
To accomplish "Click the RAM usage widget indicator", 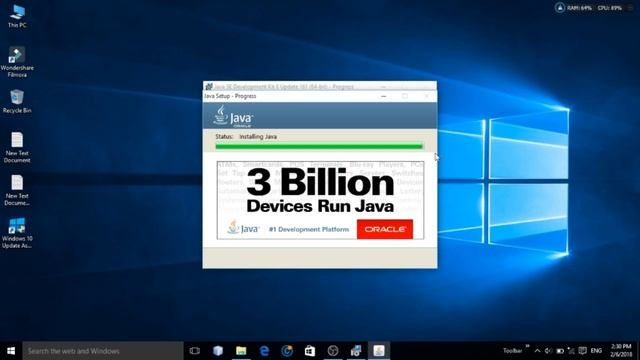I will pyautogui.click(x=579, y=8).
